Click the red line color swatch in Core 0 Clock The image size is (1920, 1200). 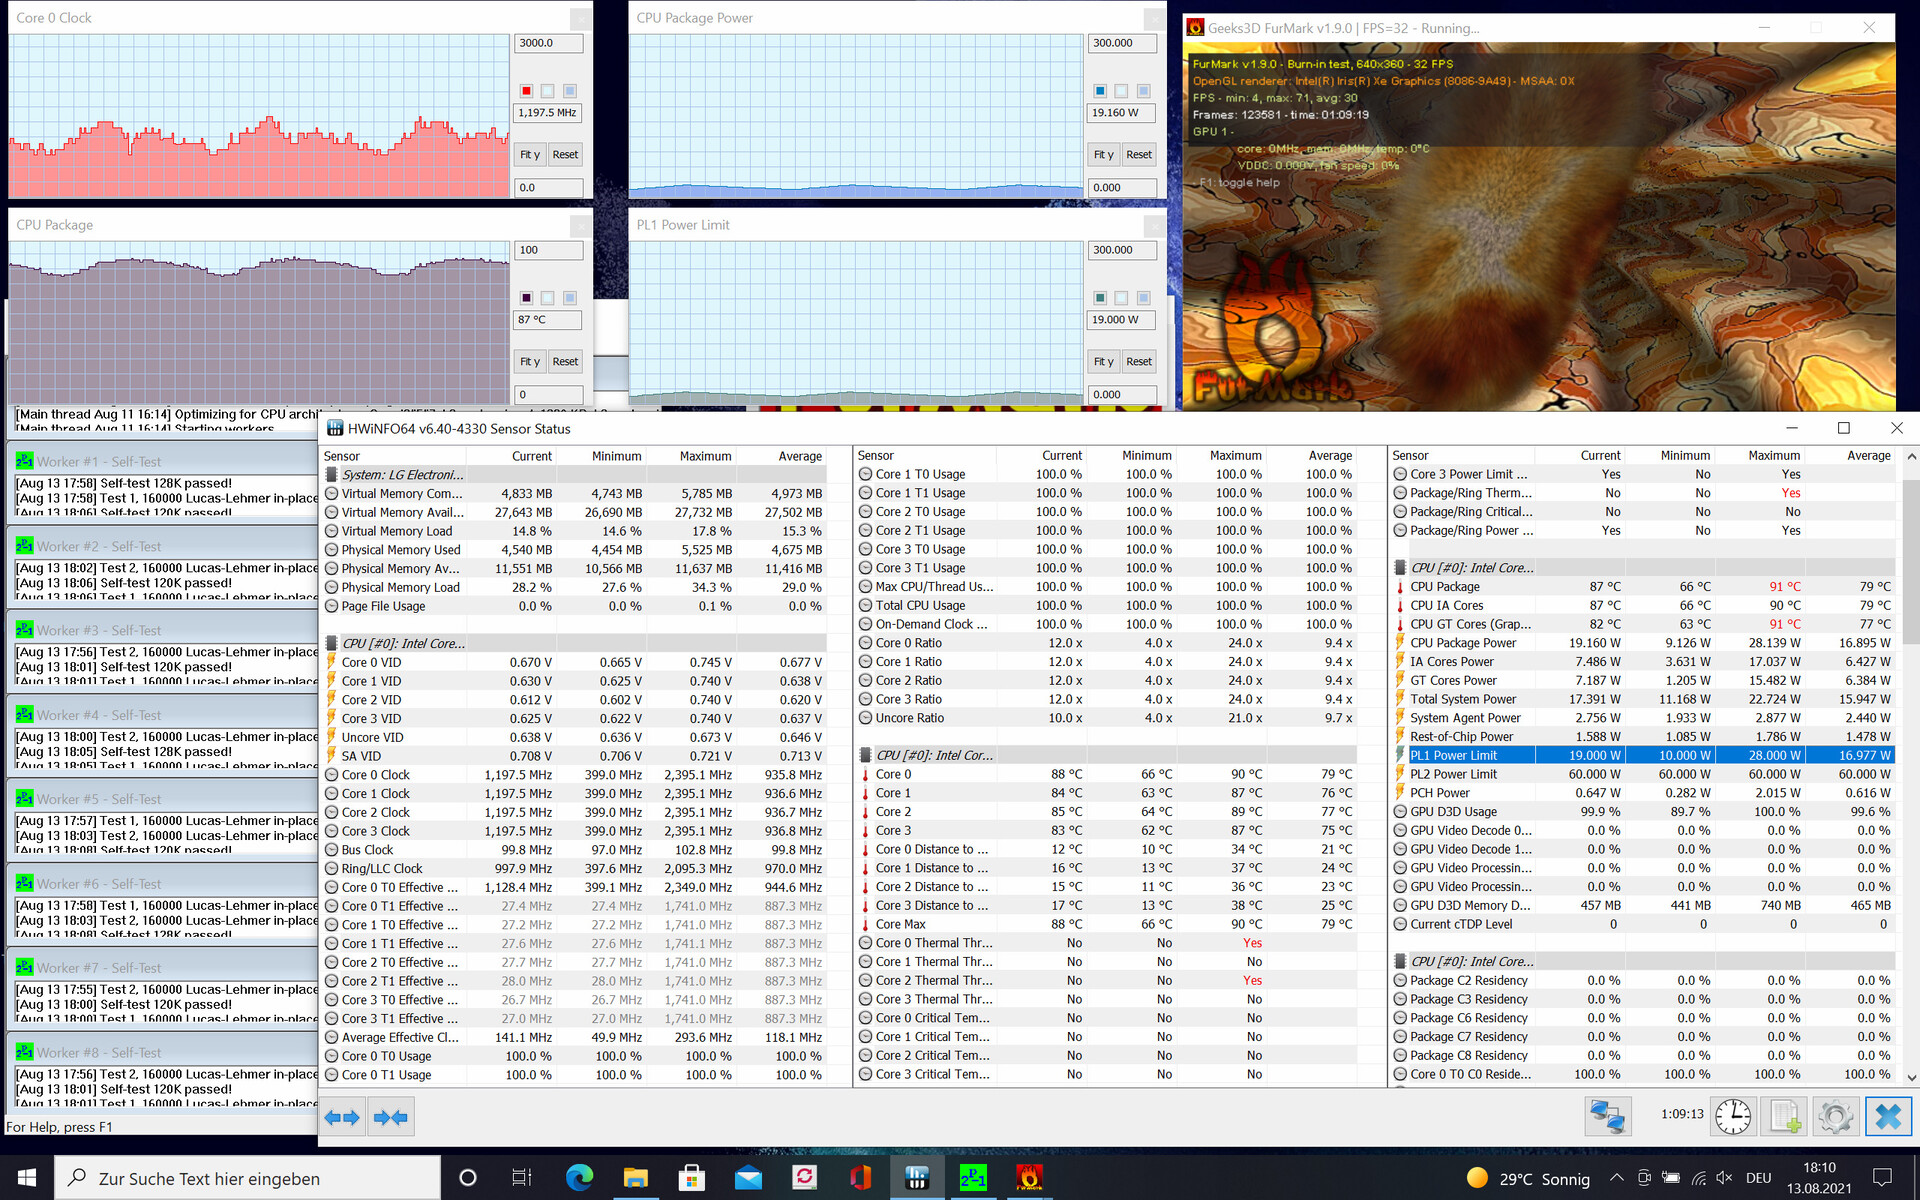pos(526,91)
